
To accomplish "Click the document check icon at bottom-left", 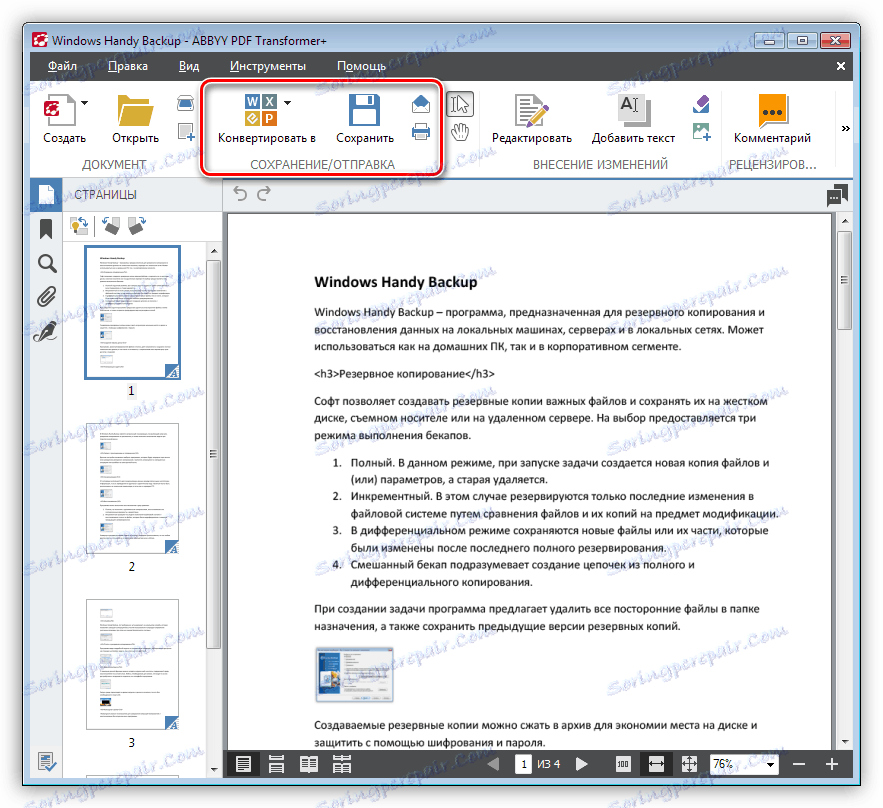I will click(x=46, y=762).
